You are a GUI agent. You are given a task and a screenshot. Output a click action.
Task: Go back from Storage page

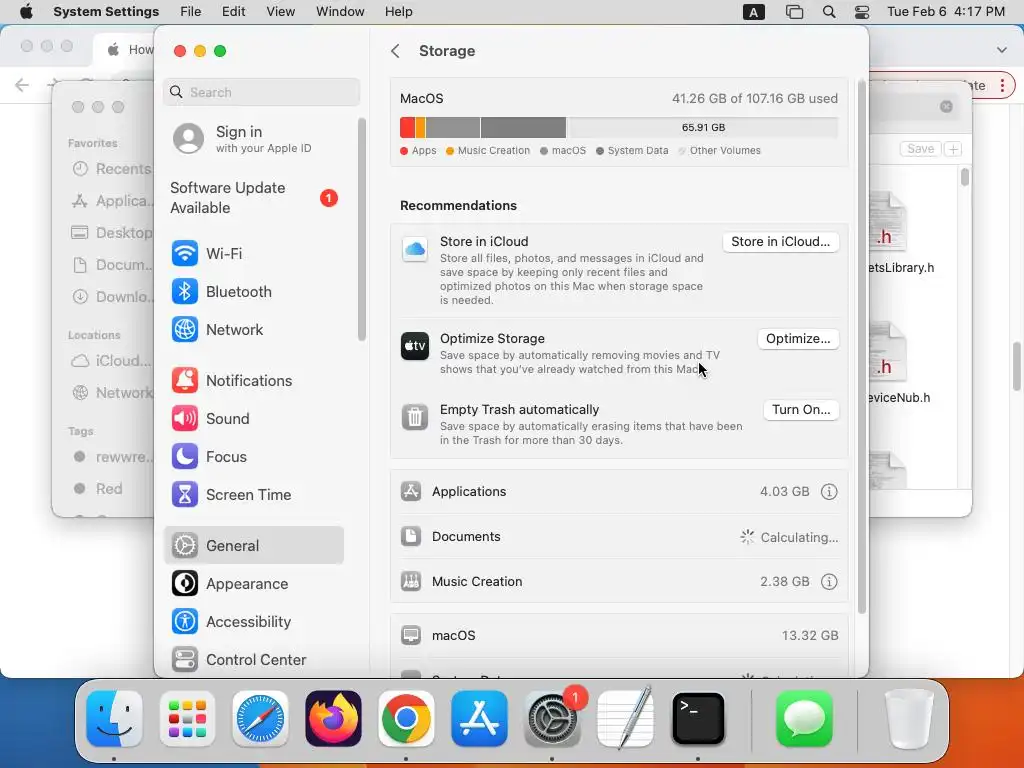[395, 51]
